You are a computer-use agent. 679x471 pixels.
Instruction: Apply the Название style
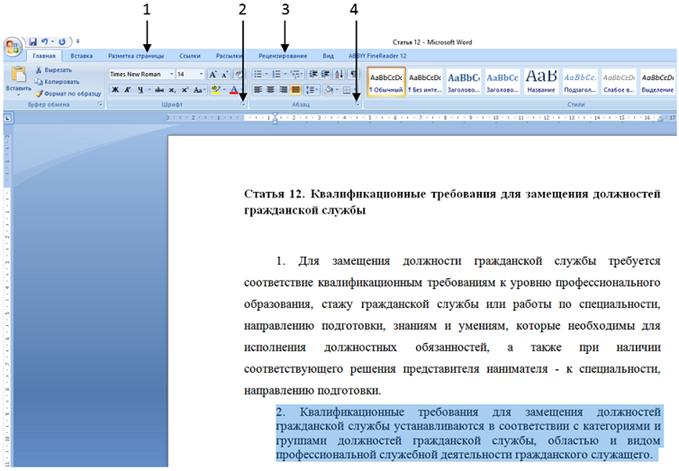tap(541, 82)
